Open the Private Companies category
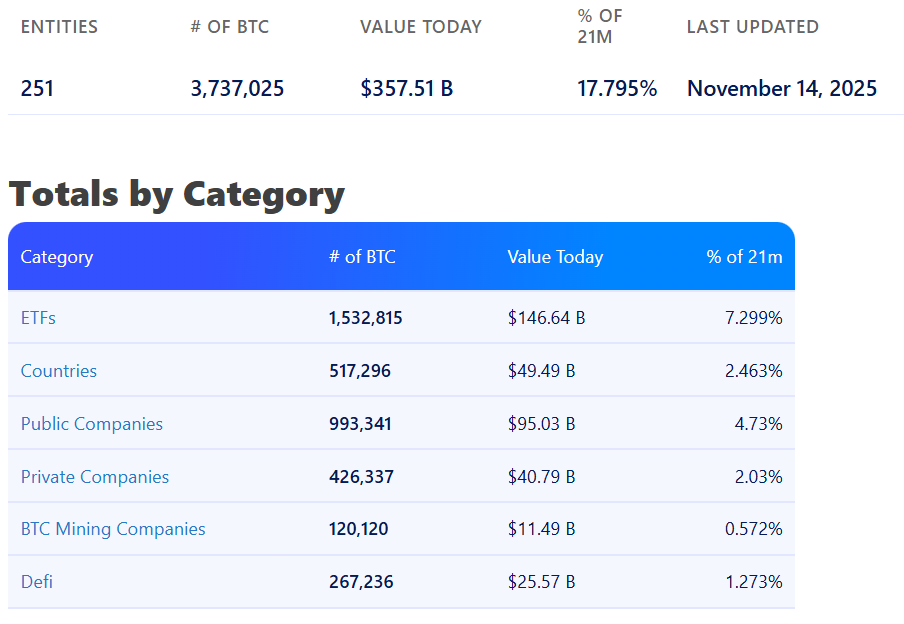Viewport: 904px width, 624px height. tap(94, 476)
